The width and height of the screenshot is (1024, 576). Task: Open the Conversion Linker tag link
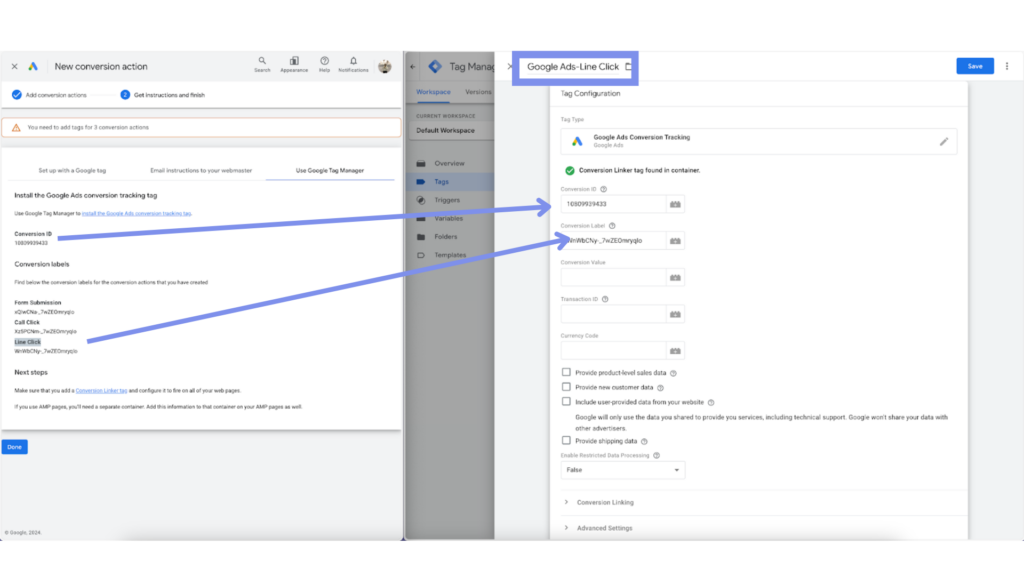(x=101, y=391)
